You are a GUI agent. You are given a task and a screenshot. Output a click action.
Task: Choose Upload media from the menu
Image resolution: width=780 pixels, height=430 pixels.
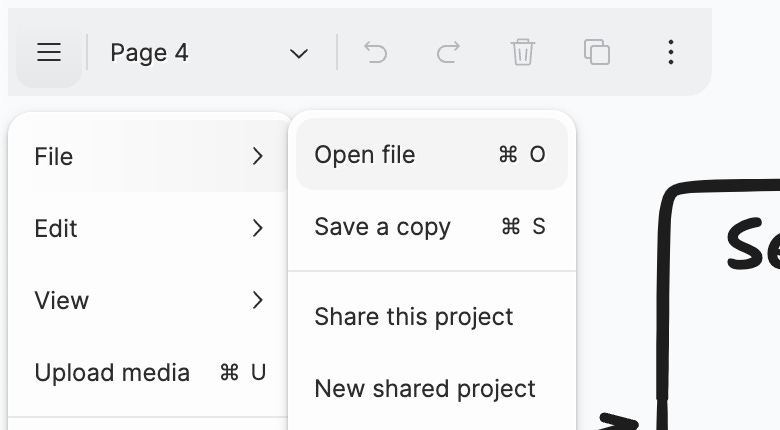[149, 372]
